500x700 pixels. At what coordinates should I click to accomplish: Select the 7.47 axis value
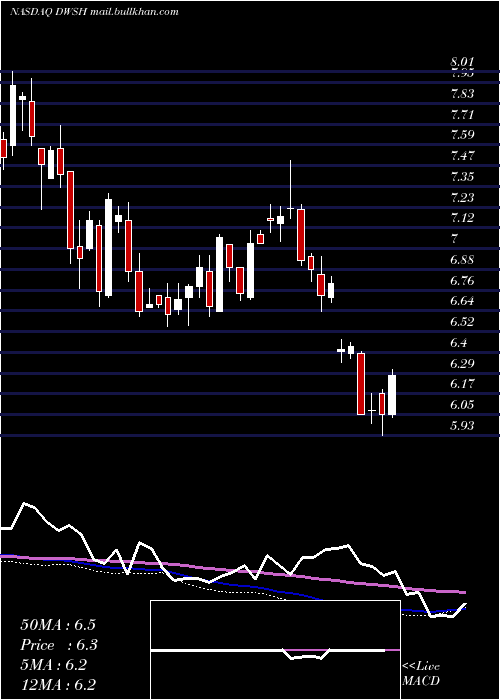(462, 156)
